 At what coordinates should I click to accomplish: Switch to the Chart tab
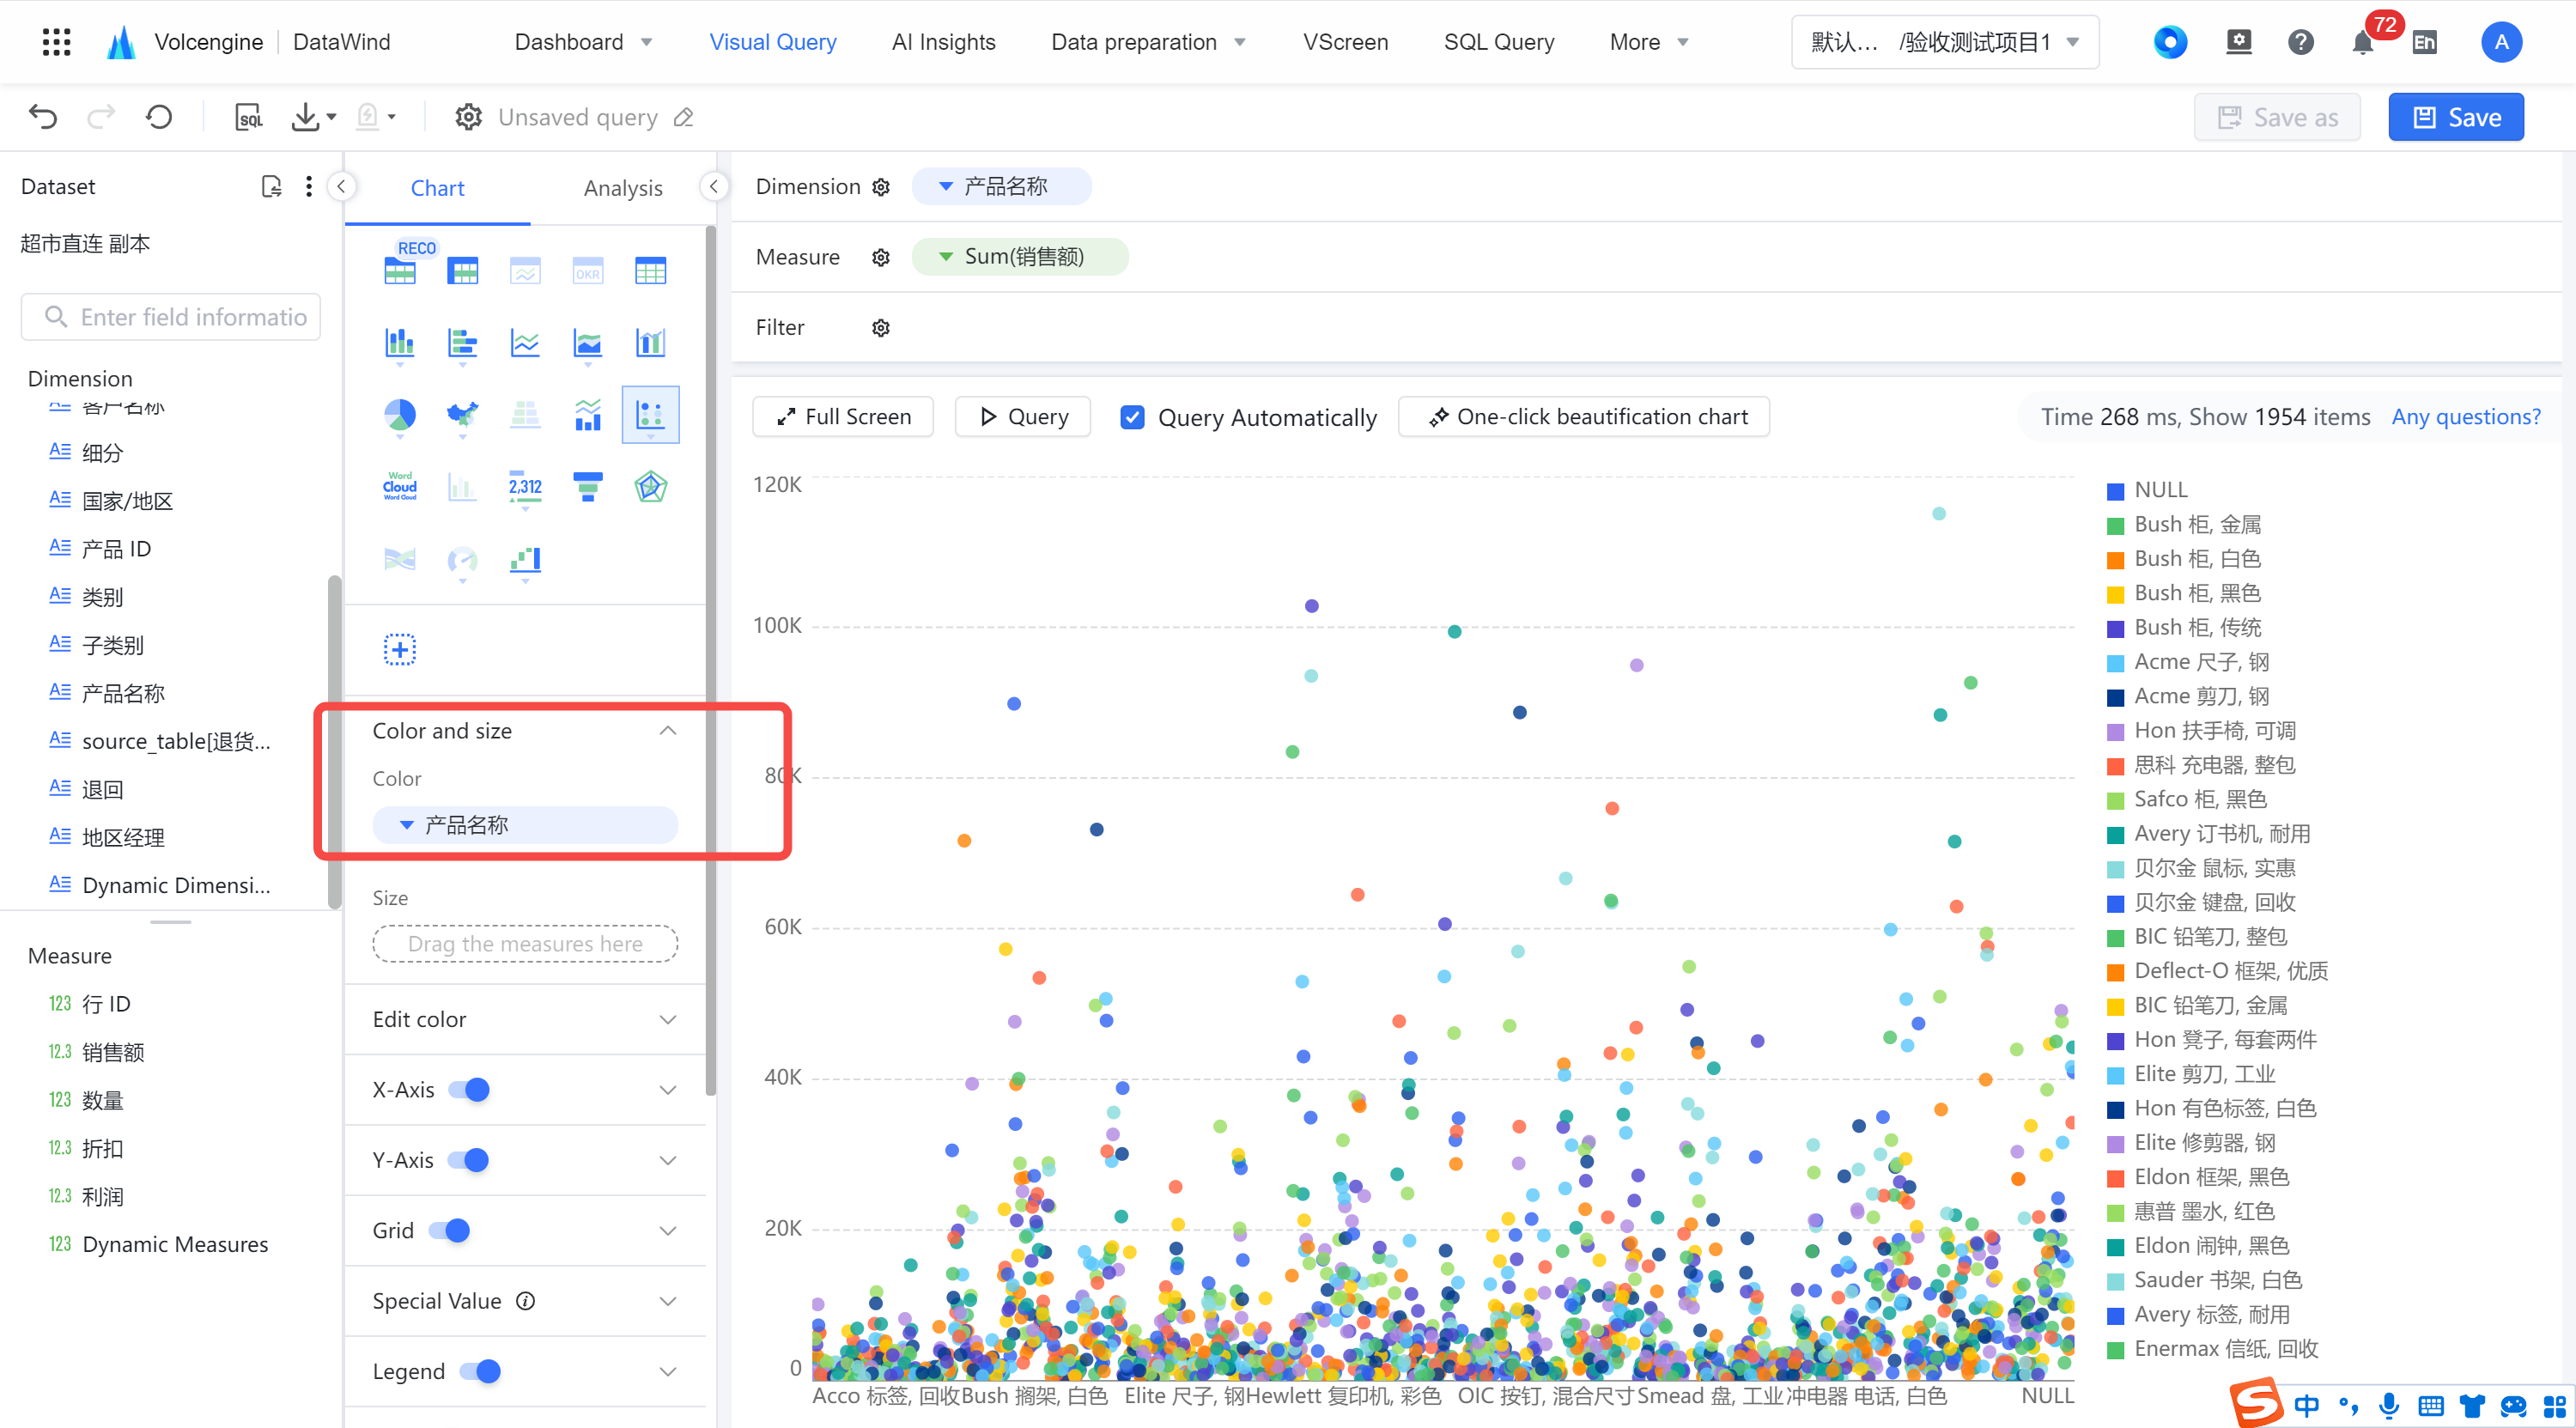437,187
